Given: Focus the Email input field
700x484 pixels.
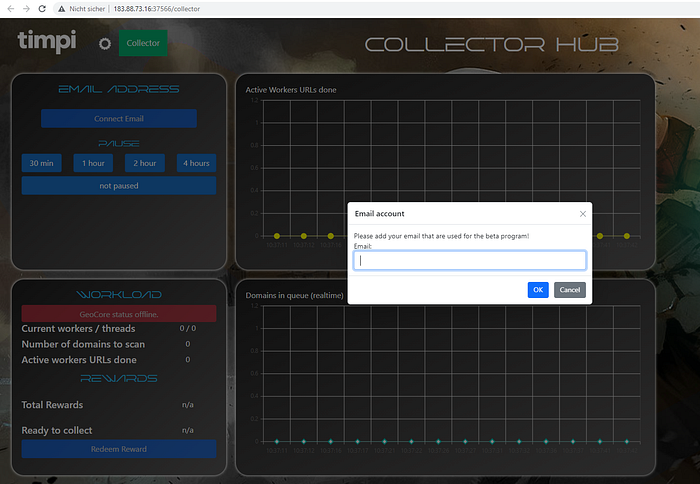Looking at the screenshot, I should tap(469, 260).
